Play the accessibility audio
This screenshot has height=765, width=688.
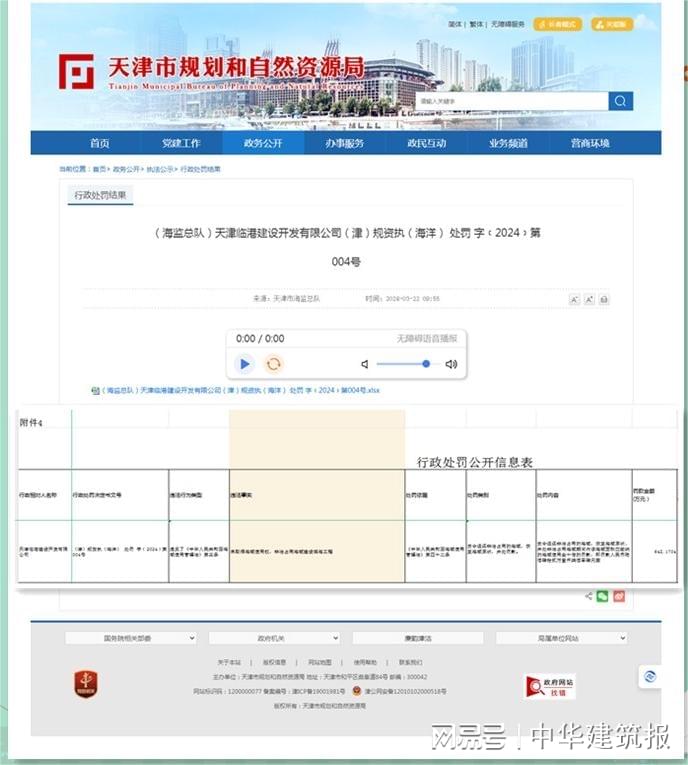click(245, 364)
